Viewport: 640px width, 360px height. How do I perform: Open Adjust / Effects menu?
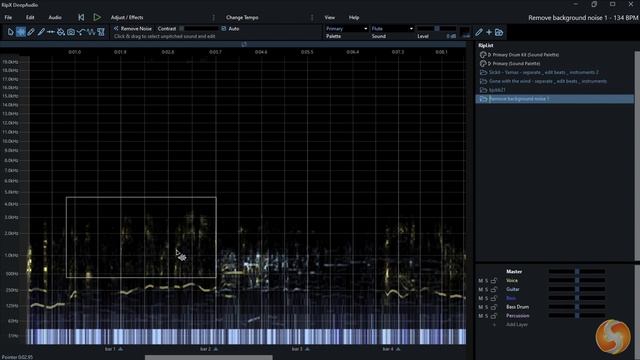tap(127, 18)
